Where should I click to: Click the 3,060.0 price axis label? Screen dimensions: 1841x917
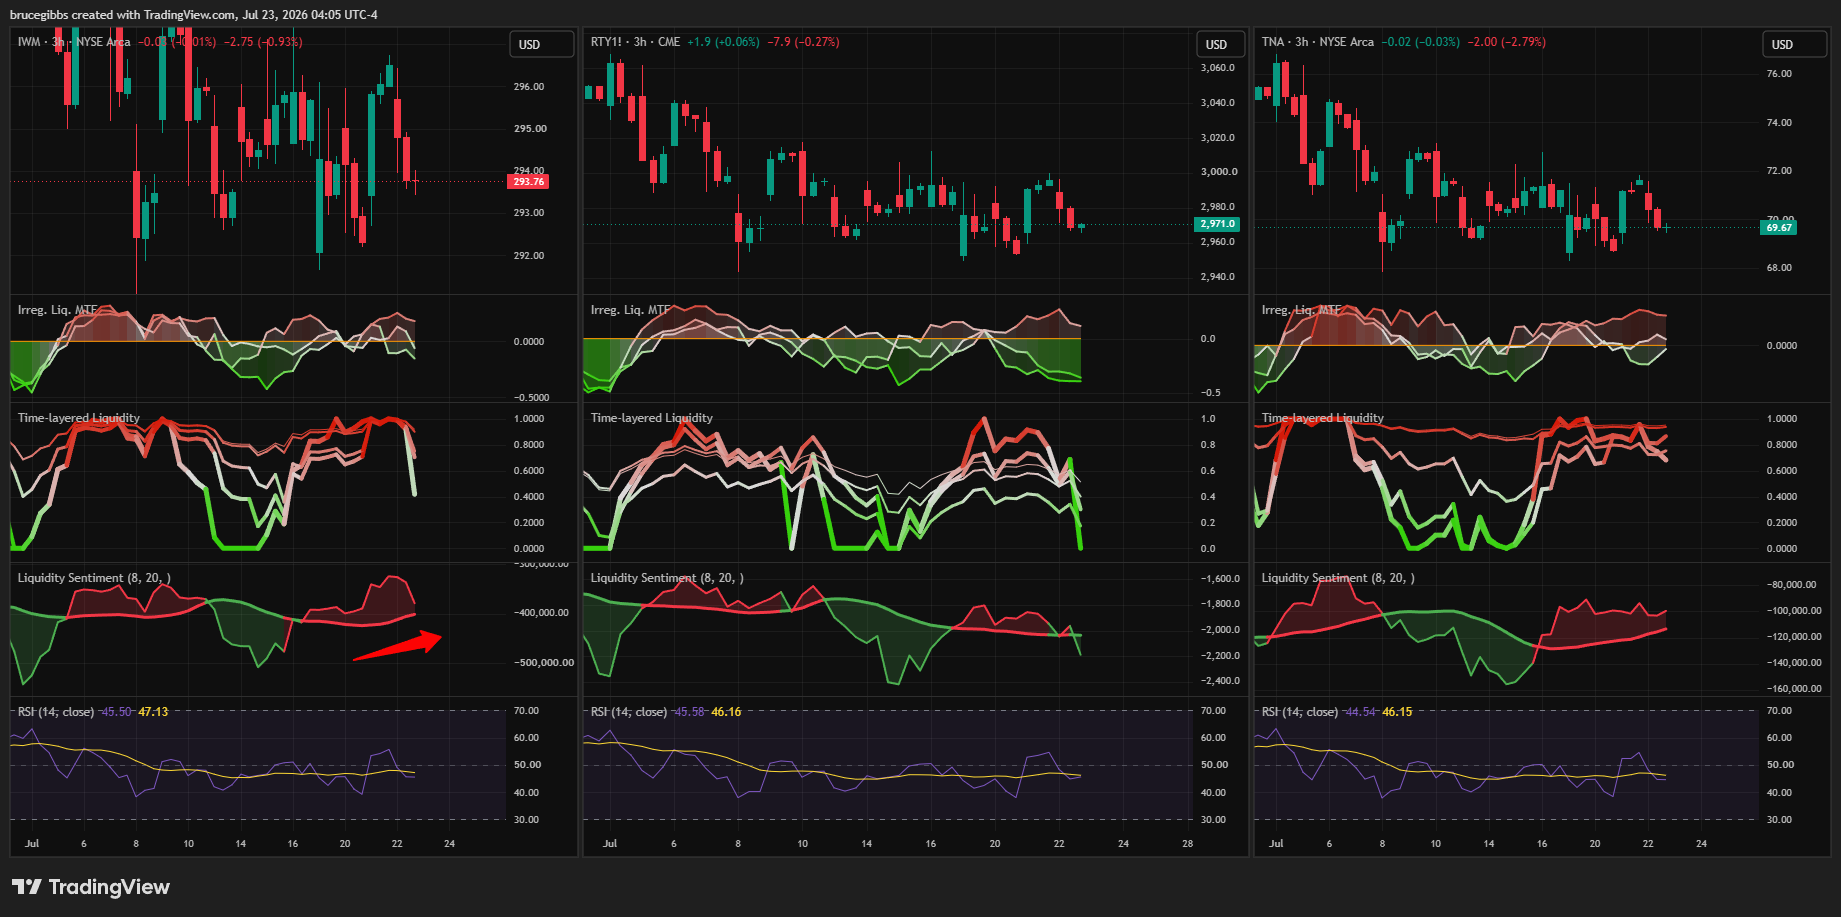(1218, 68)
